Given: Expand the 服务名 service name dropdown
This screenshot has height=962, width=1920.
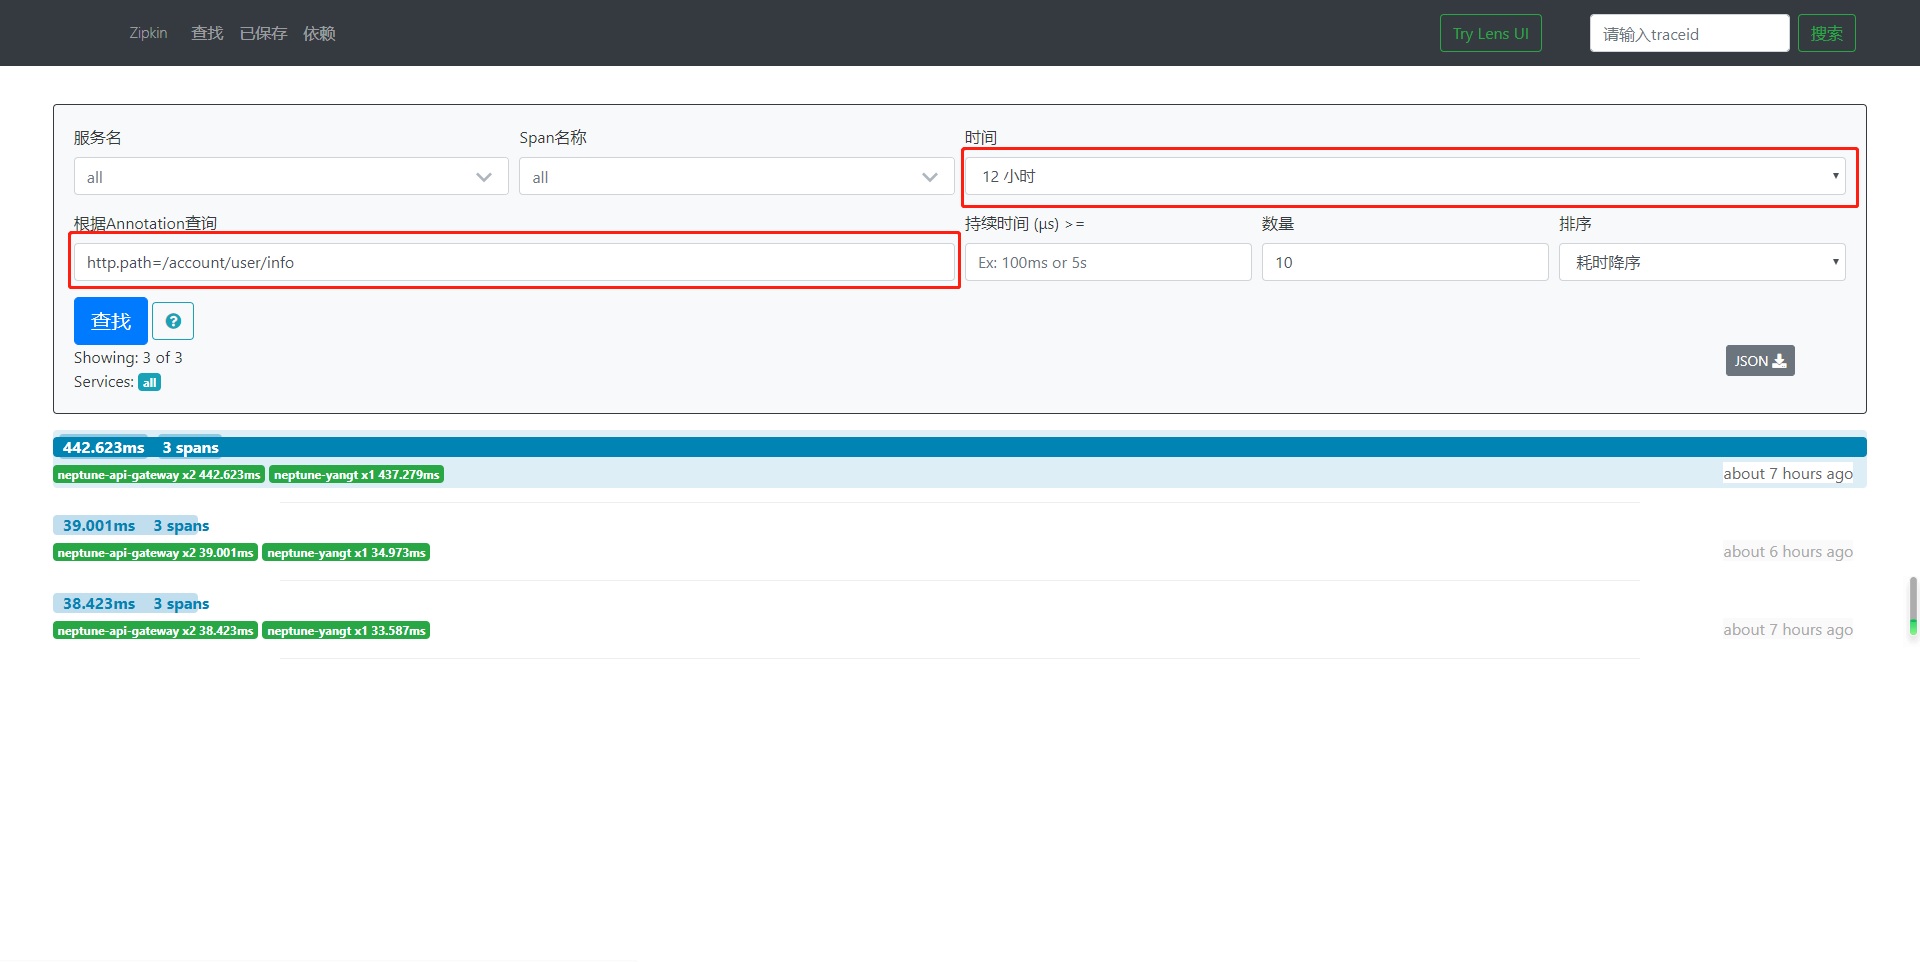Looking at the screenshot, I should pos(290,177).
